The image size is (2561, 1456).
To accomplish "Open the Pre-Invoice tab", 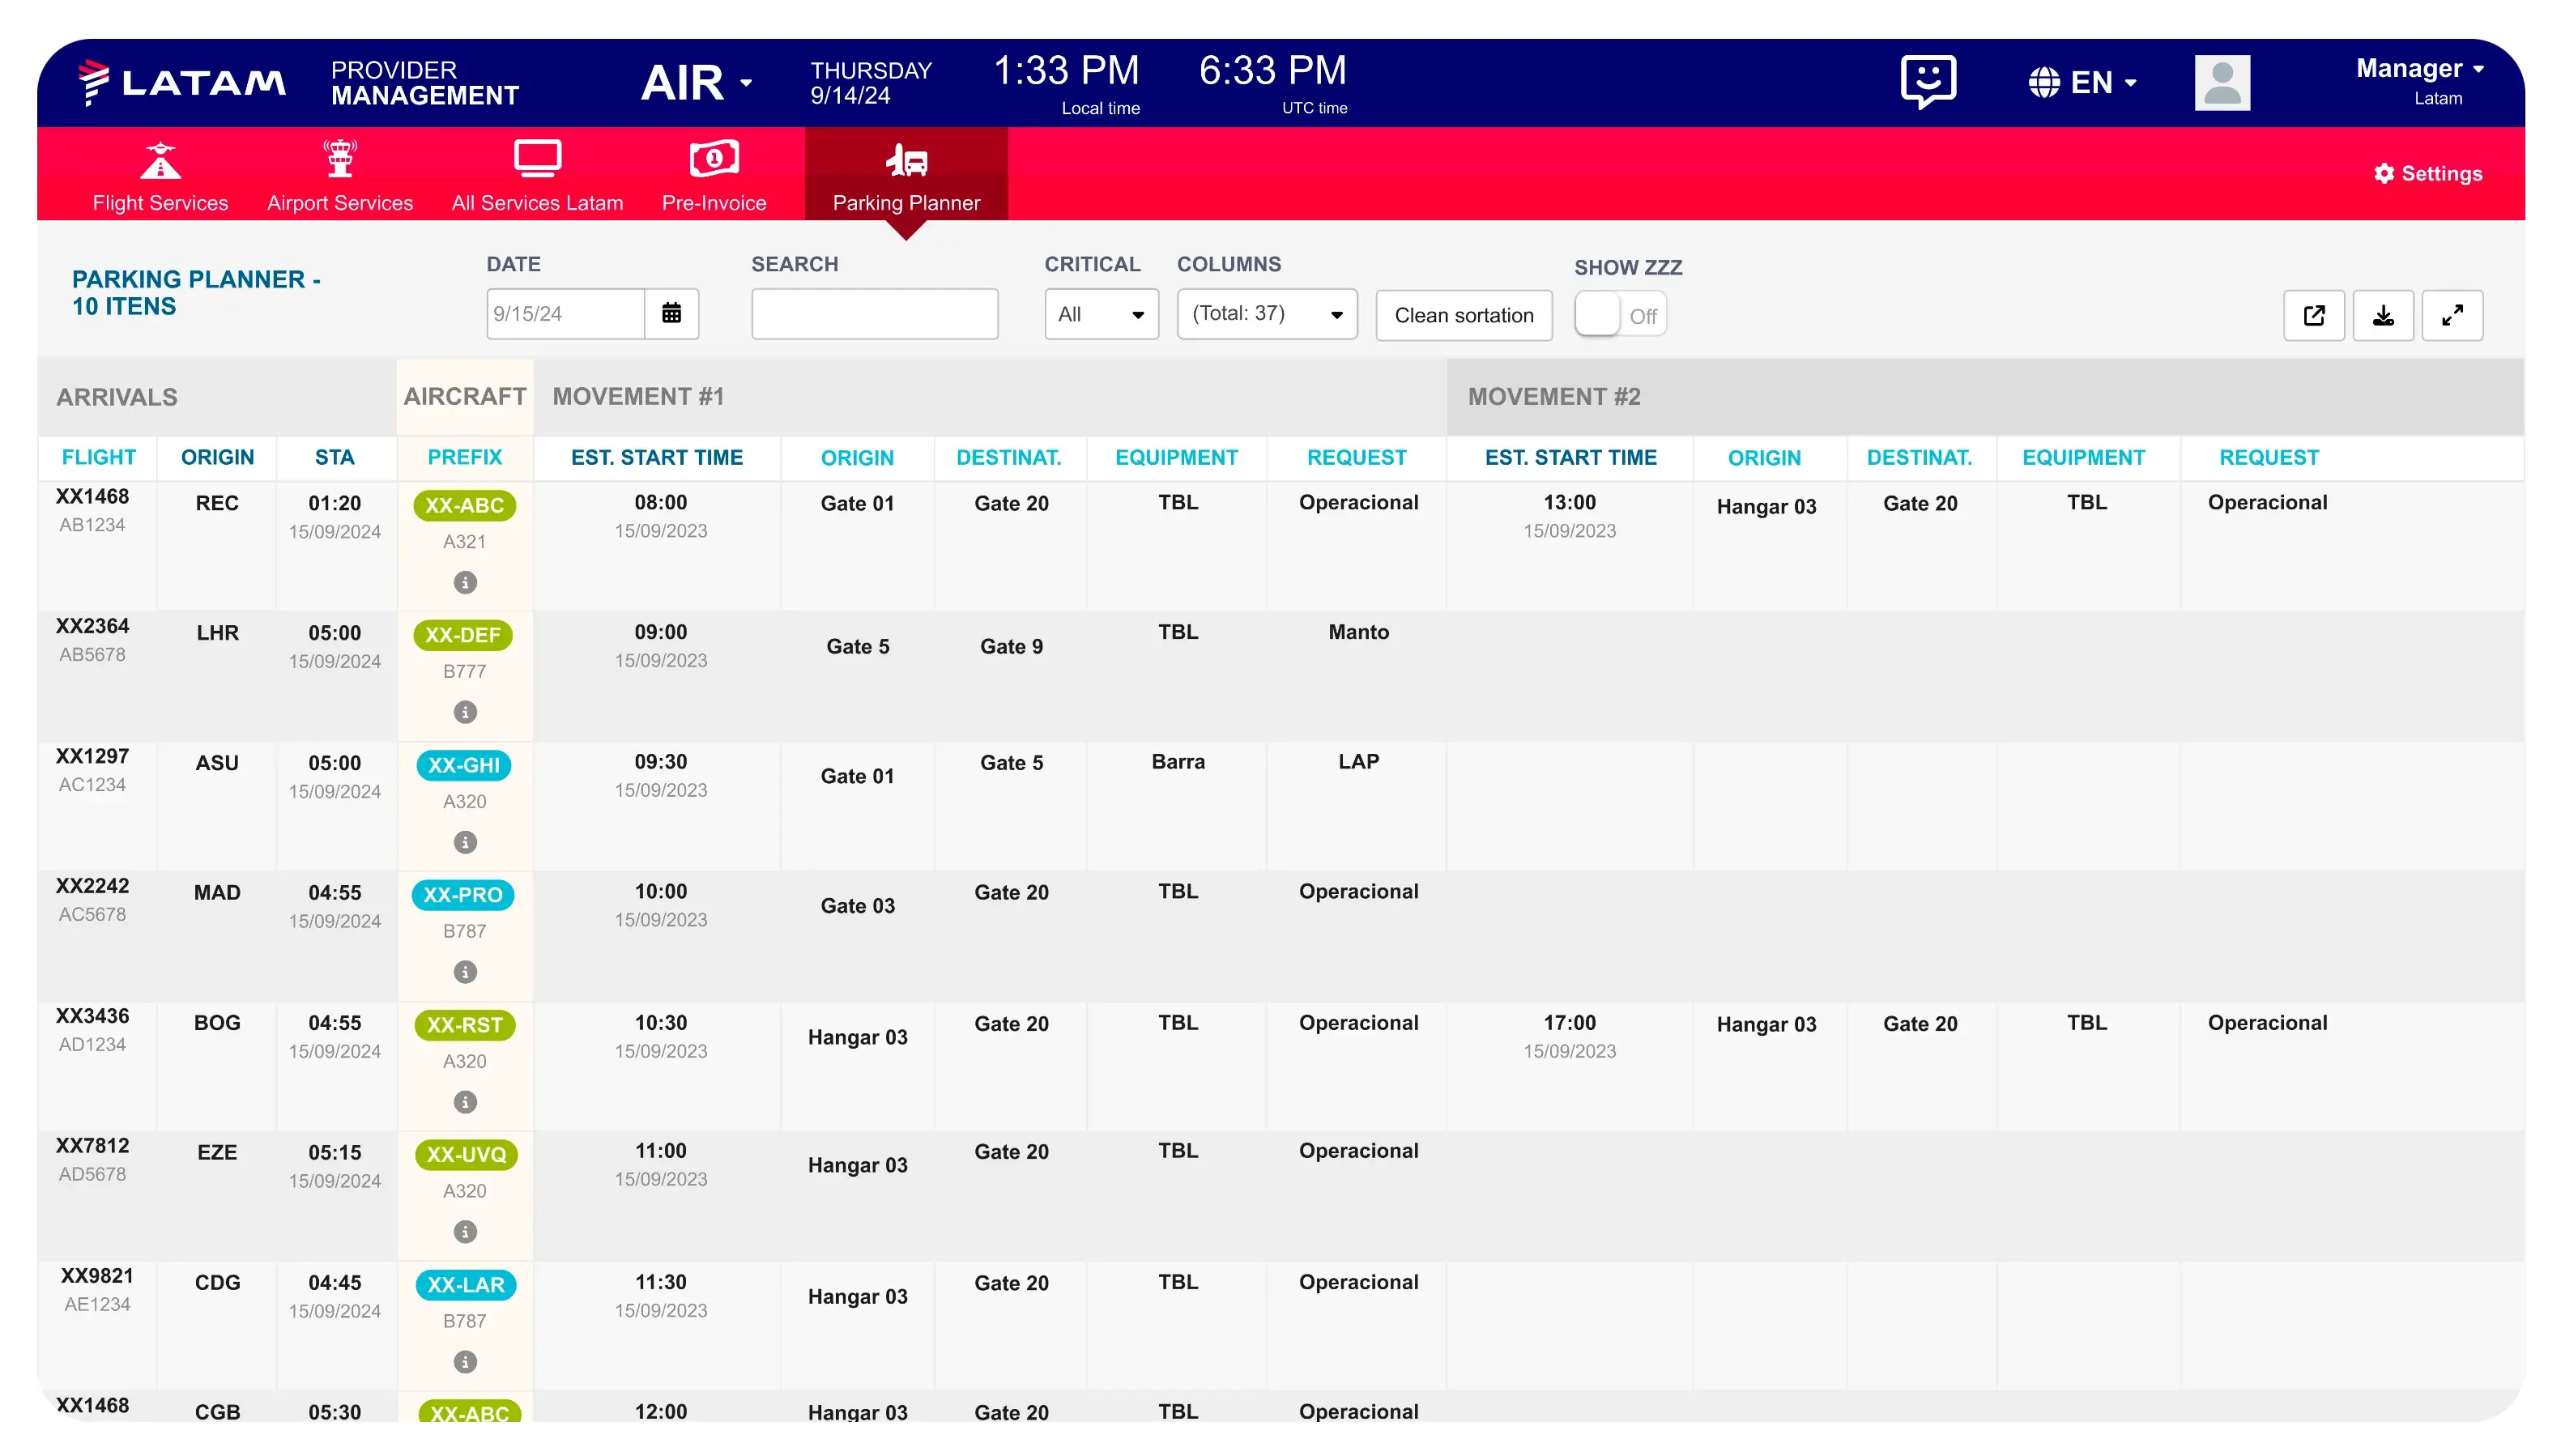I will coord(714,175).
